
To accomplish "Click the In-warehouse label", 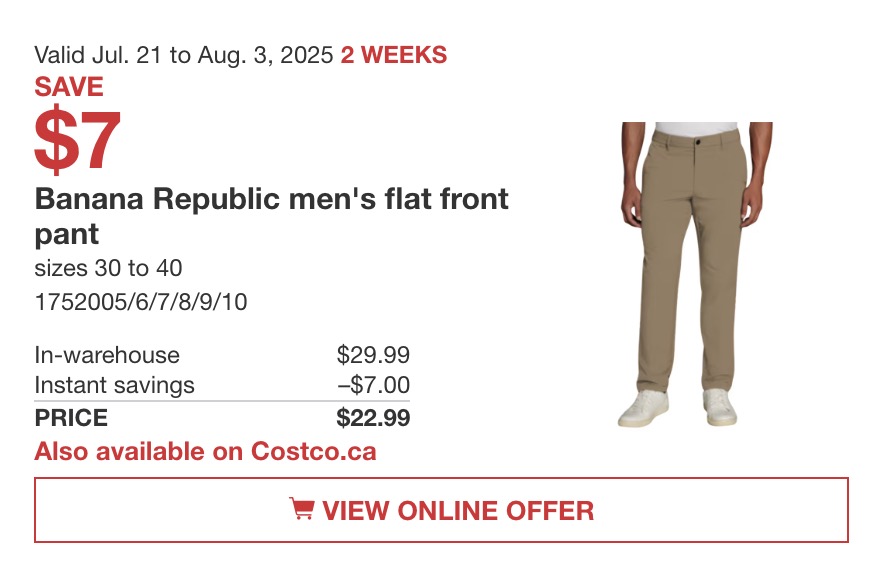I will pos(107,355).
